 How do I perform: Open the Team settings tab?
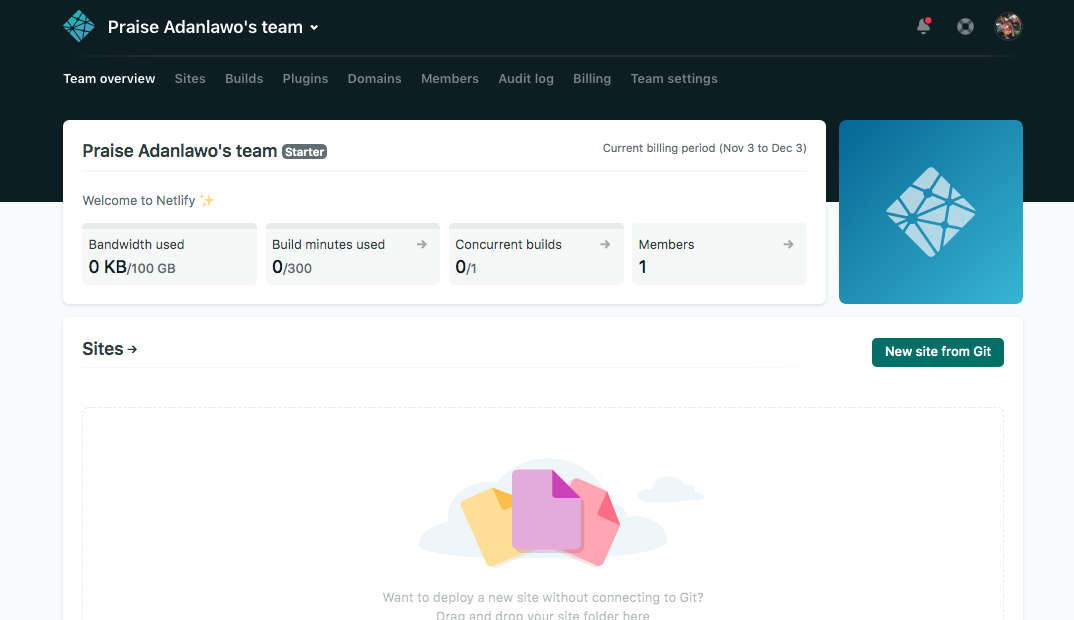(674, 79)
